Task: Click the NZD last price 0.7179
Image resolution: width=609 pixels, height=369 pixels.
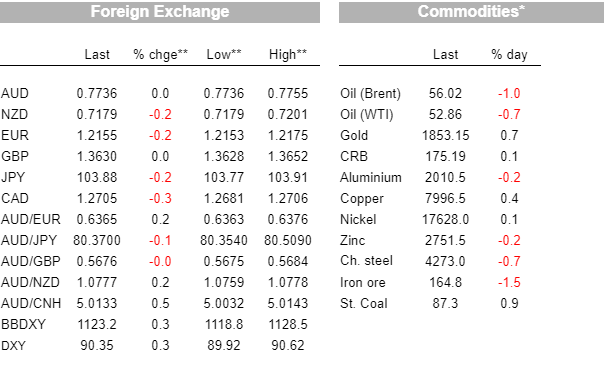Action: 97,115
